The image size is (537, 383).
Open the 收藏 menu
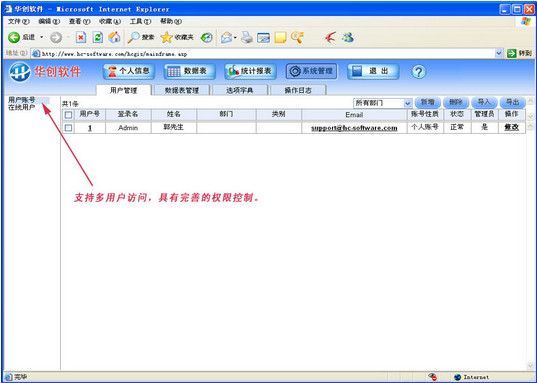(110, 21)
